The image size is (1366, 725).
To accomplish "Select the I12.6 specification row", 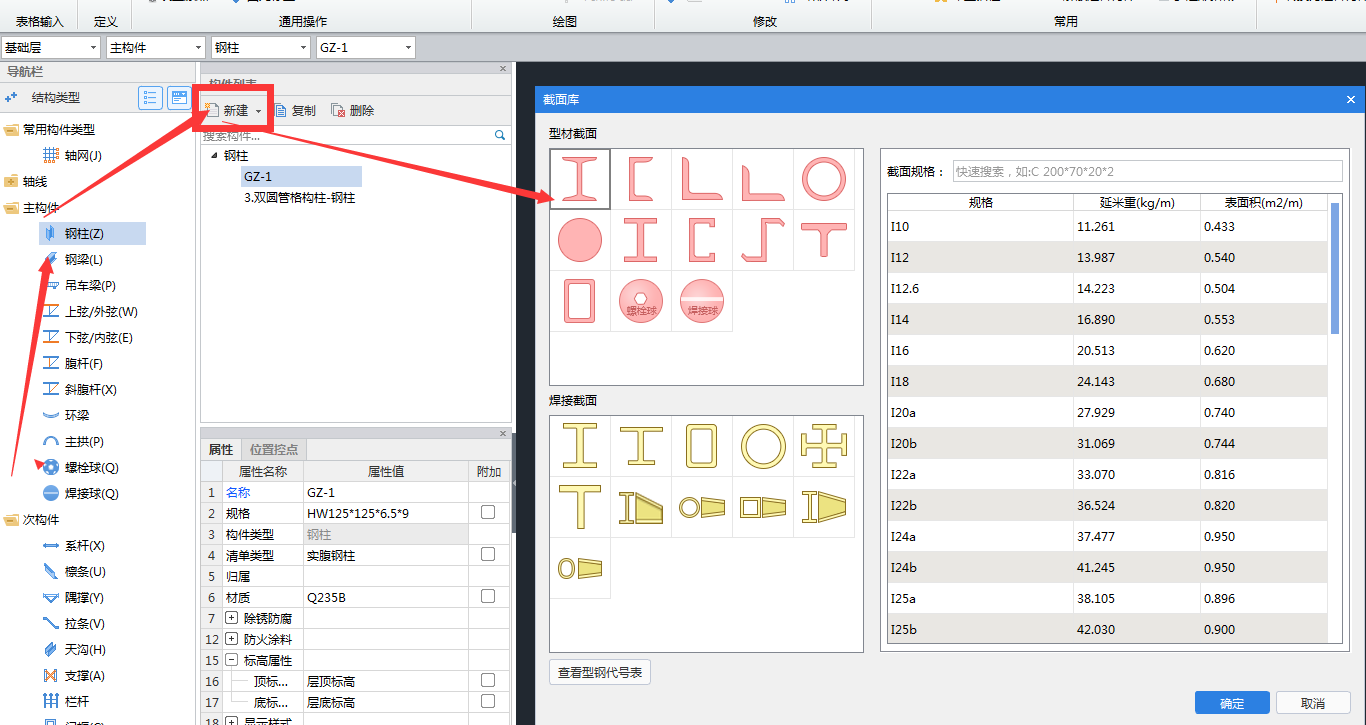I will pos(1108,288).
